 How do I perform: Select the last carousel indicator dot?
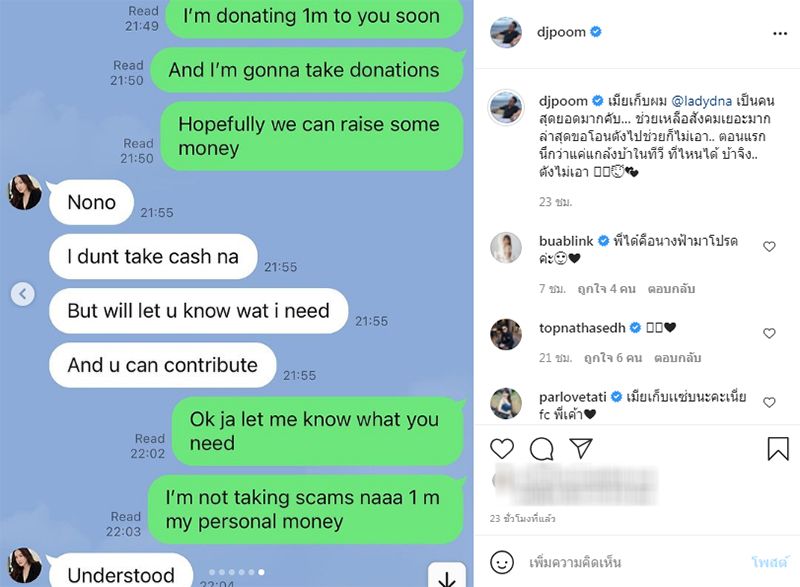(261, 572)
